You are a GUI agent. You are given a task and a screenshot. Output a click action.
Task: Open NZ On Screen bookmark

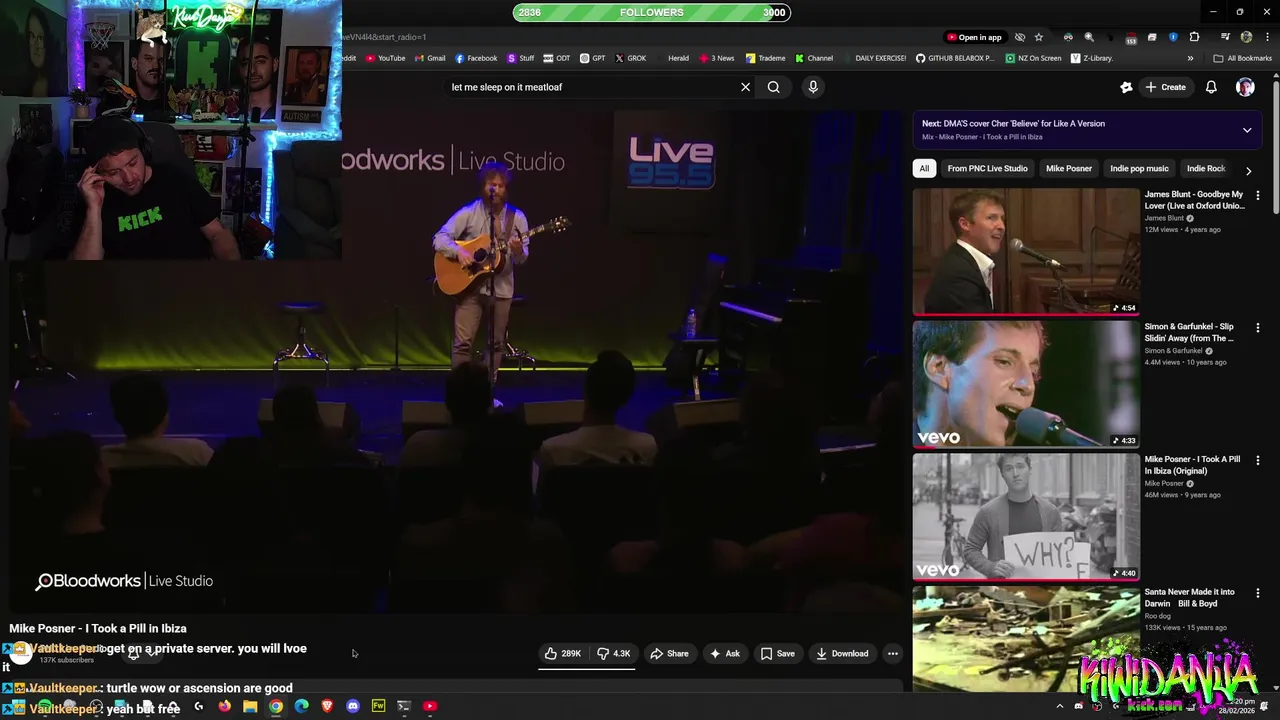(x=1033, y=58)
